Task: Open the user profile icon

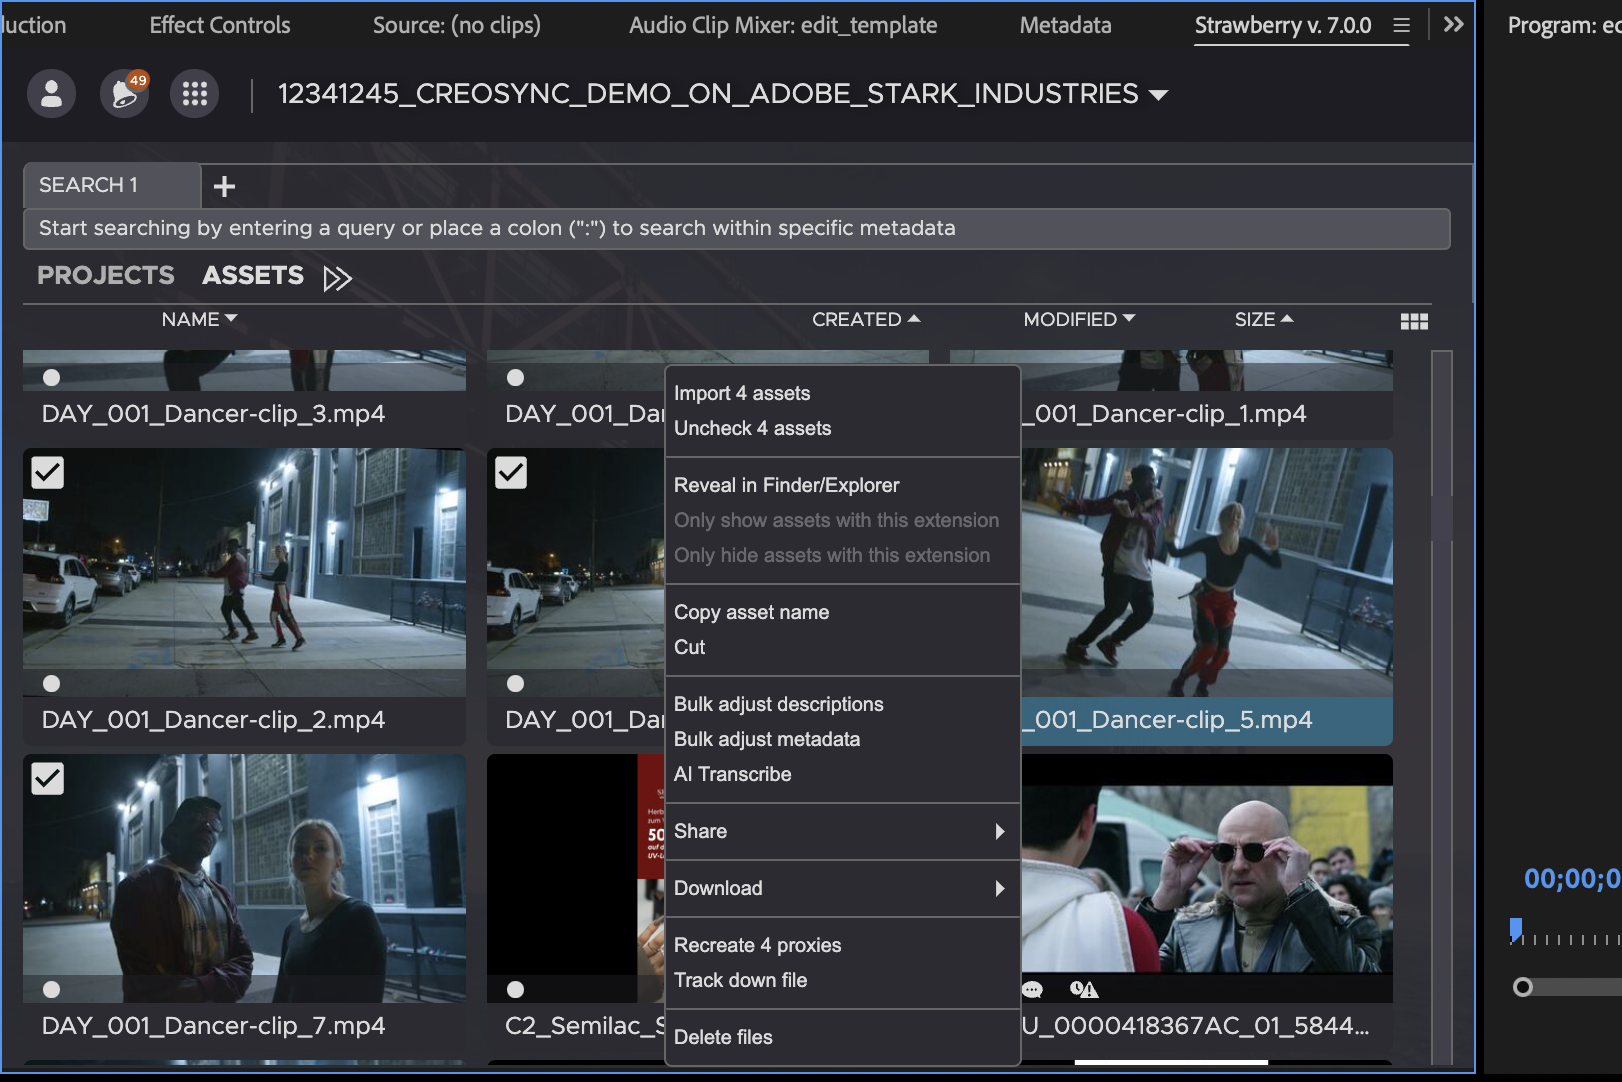Action: click(51, 94)
